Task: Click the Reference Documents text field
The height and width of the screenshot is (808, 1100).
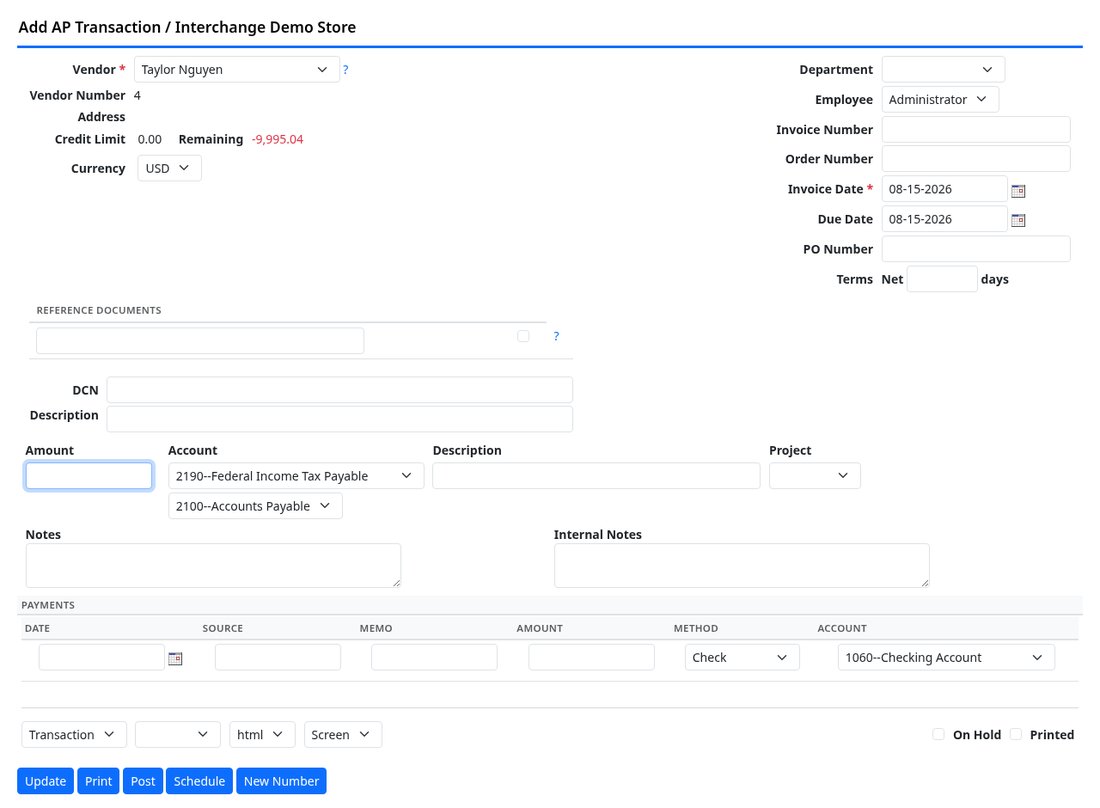Action: 200,340
